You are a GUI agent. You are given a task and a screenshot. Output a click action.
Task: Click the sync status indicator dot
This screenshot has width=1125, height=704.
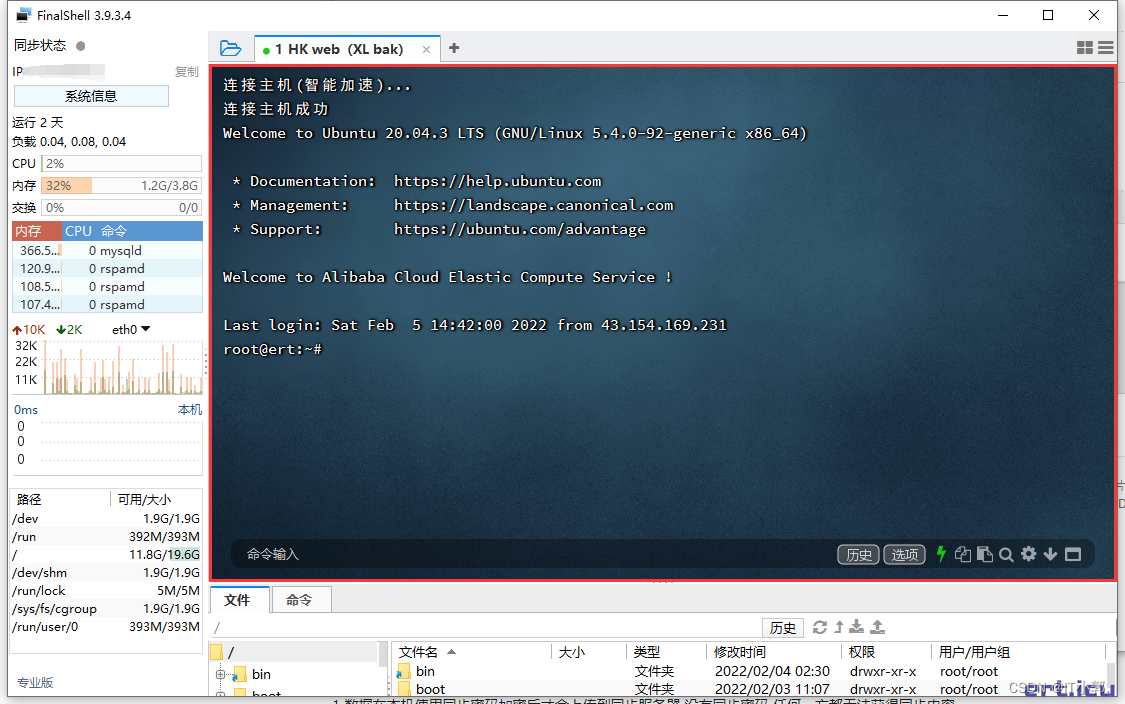[81, 46]
